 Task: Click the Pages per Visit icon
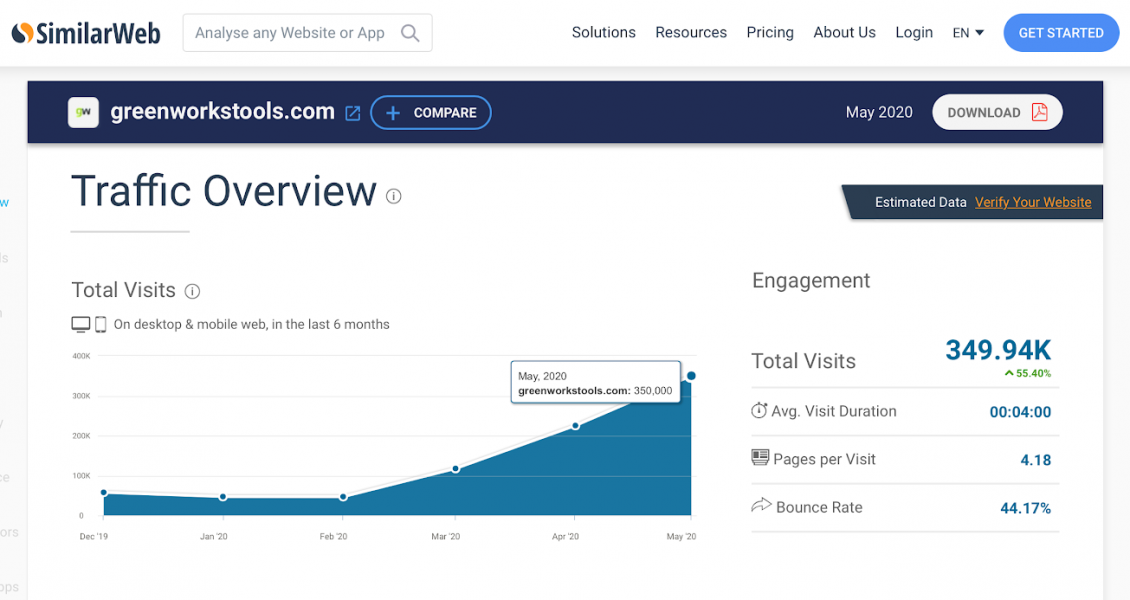(760, 457)
